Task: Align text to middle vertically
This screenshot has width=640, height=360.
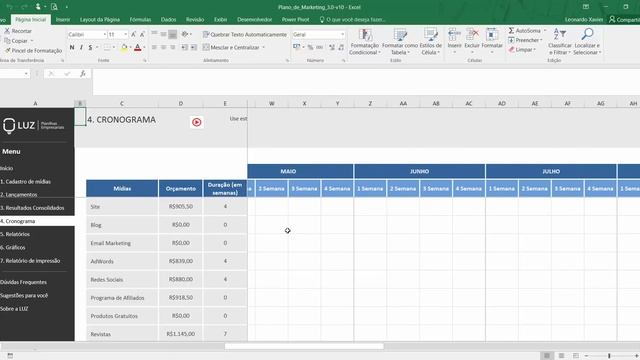Action: (x=163, y=34)
